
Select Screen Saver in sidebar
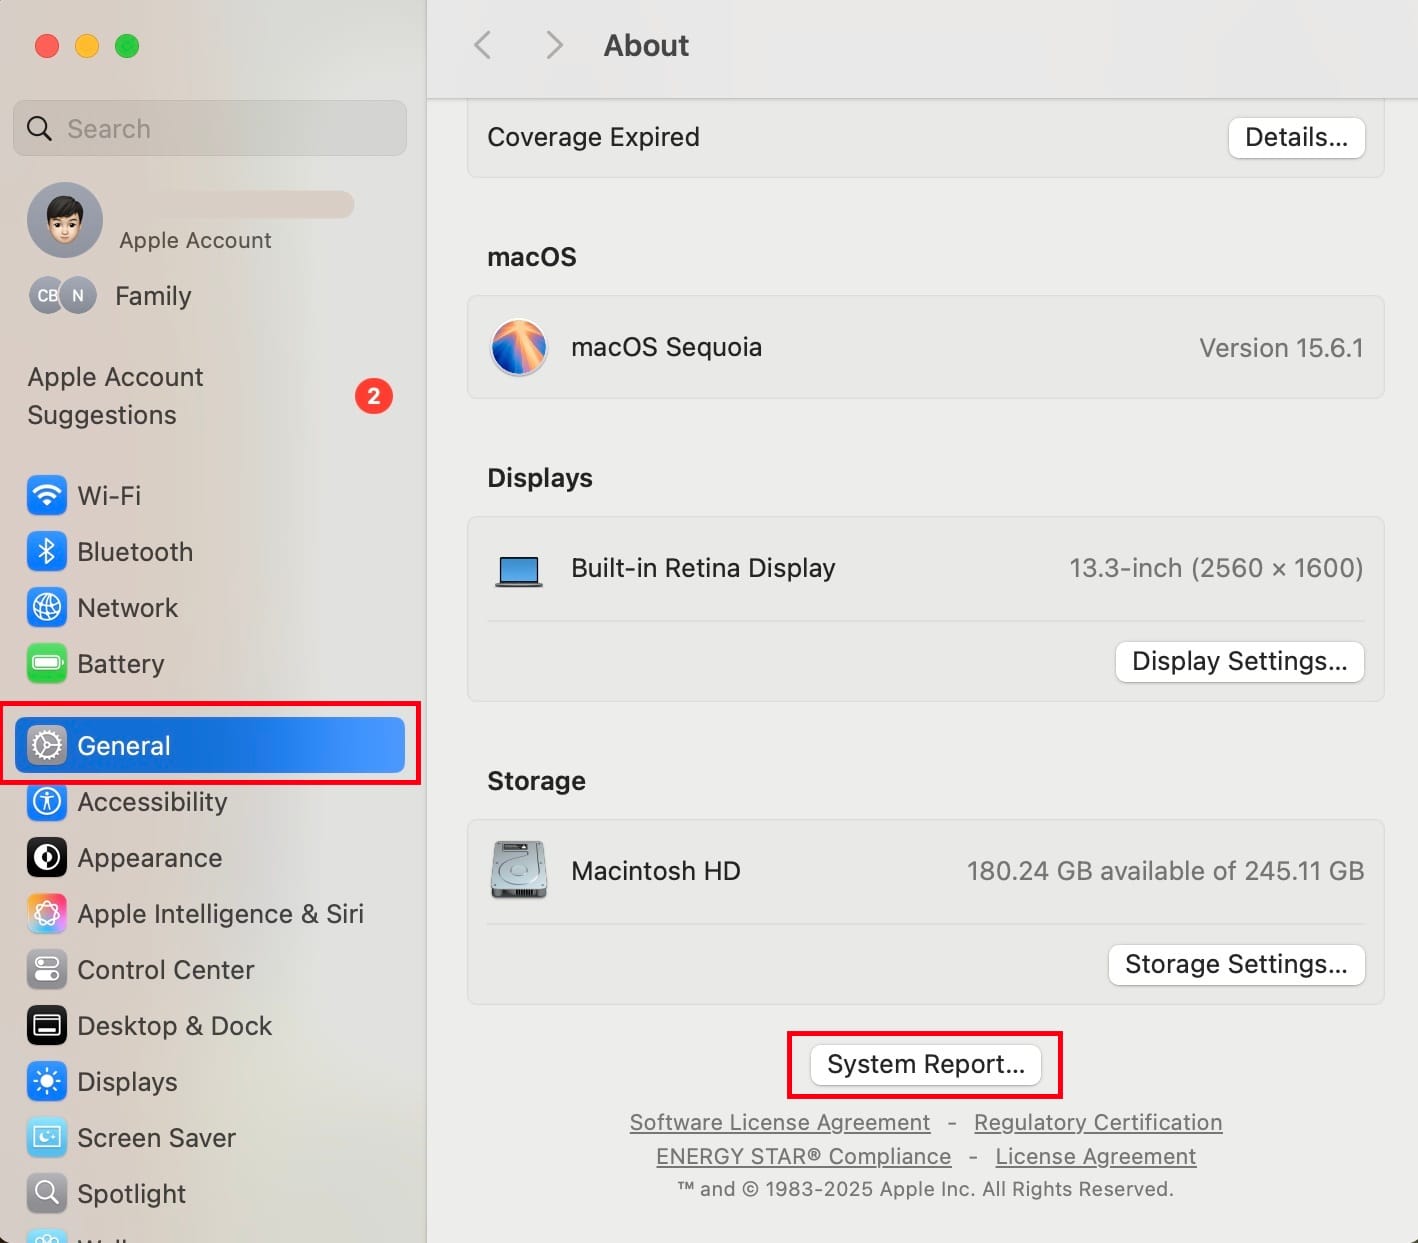coord(156,1138)
